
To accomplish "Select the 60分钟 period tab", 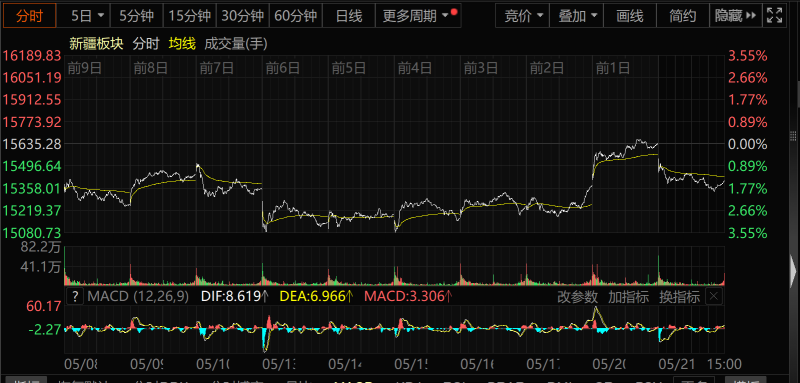I will (x=295, y=16).
